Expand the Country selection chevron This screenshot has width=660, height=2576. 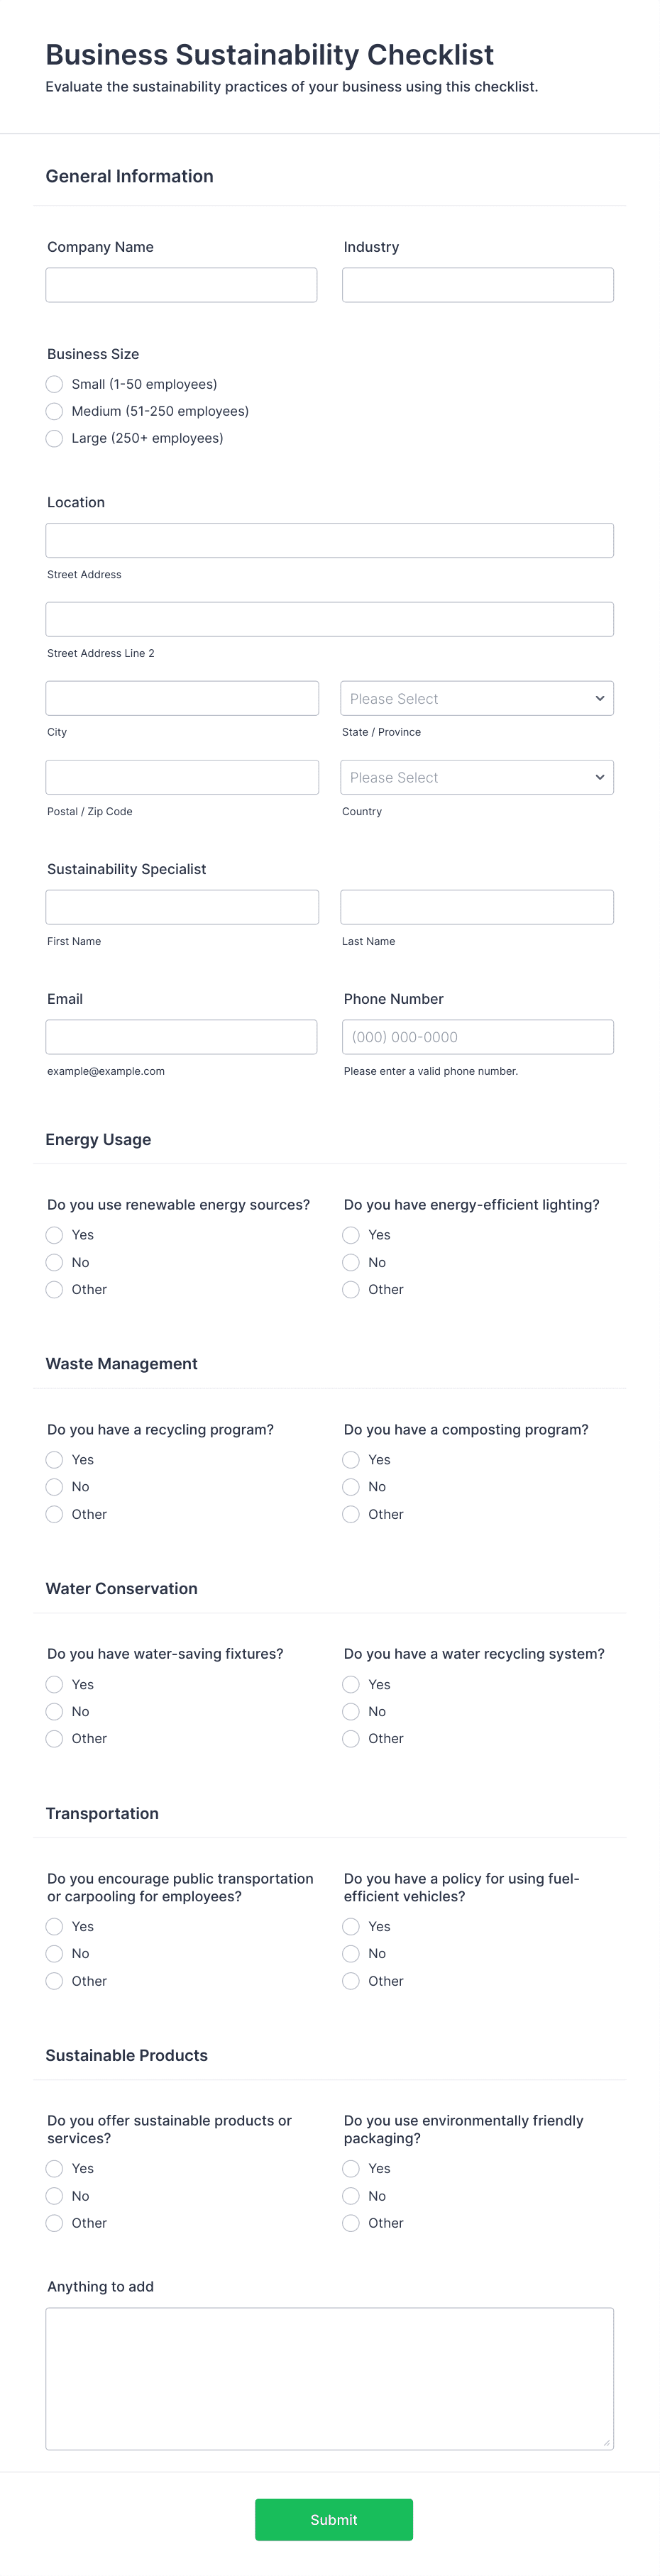coord(599,777)
